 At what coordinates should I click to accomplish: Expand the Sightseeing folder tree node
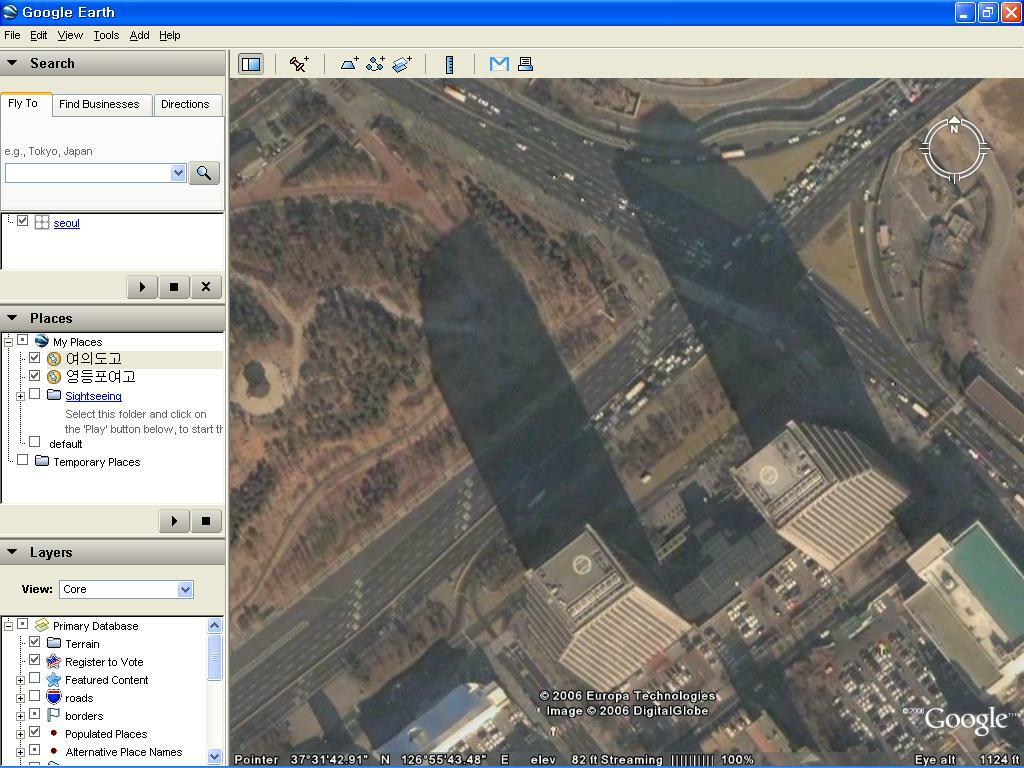pyautogui.click(x=20, y=396)
